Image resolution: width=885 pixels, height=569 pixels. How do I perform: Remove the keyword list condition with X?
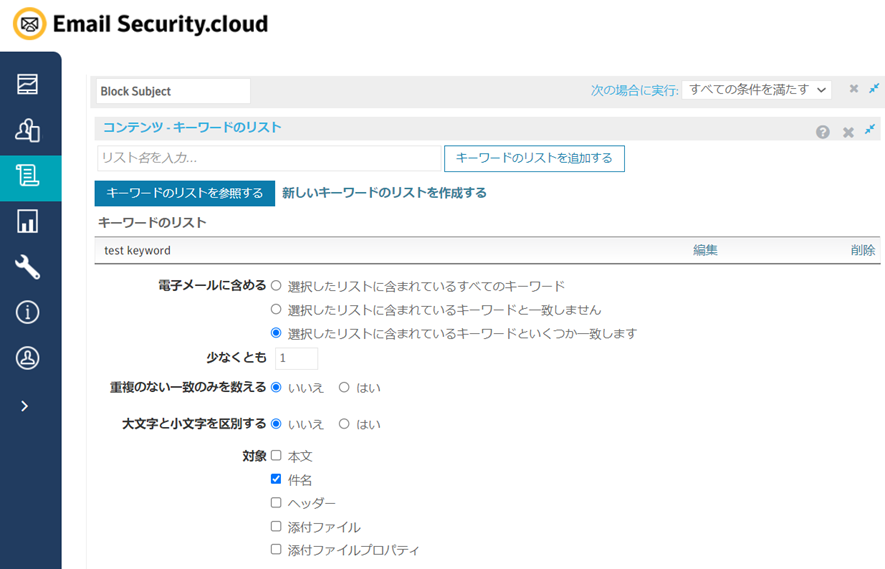(x=848, y=131)
